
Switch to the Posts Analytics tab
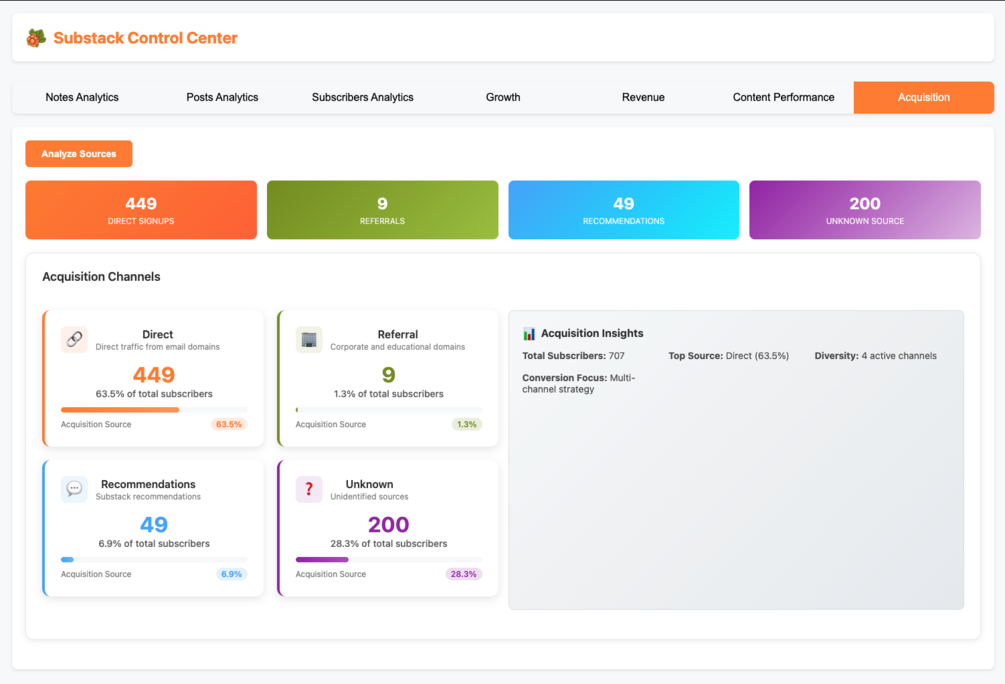[x=222, y=97]
